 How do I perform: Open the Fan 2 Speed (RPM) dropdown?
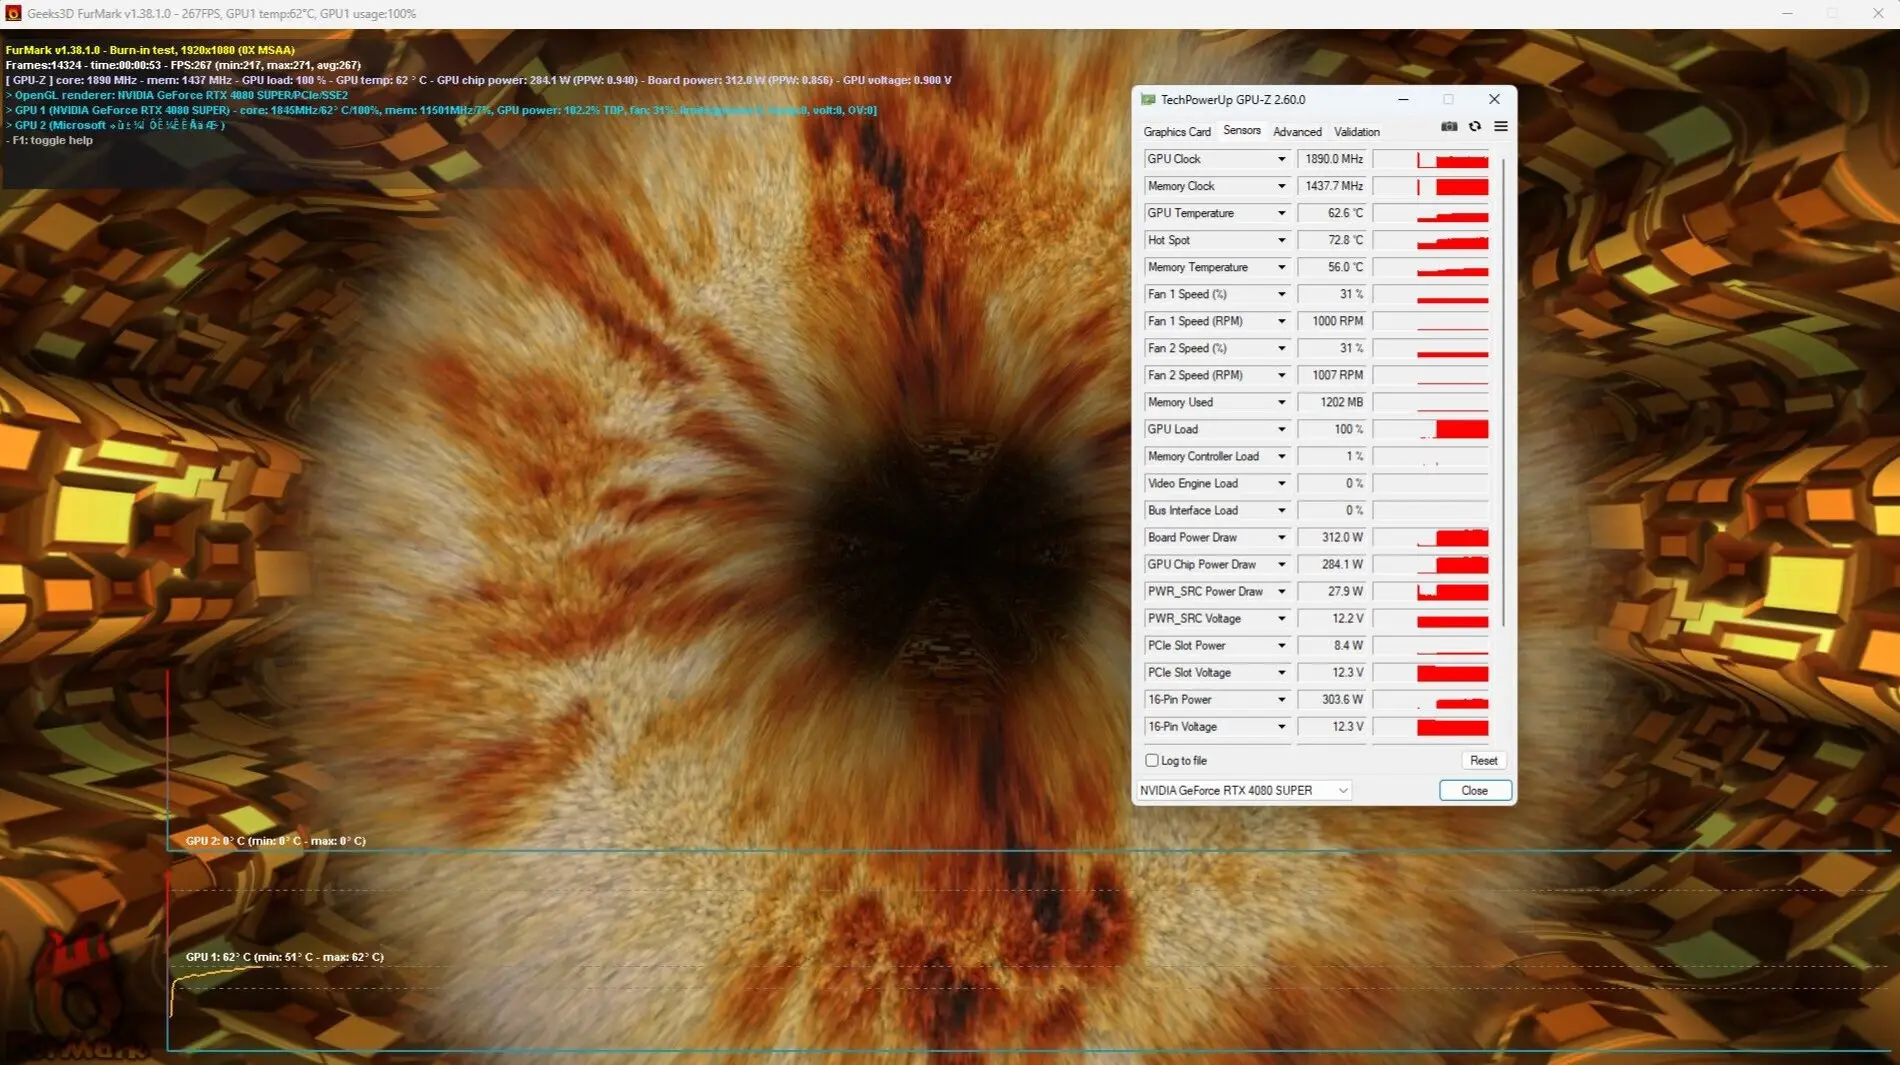(1281, 376)
